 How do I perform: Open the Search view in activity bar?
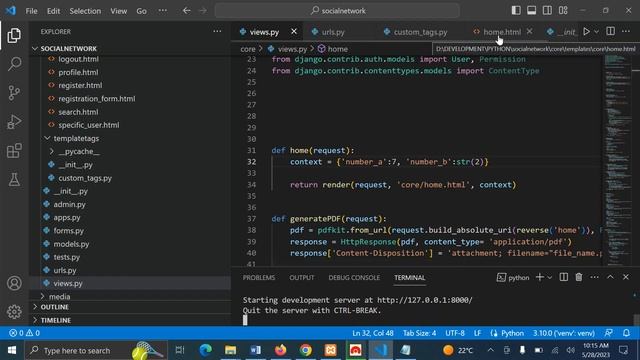(14, 64)
